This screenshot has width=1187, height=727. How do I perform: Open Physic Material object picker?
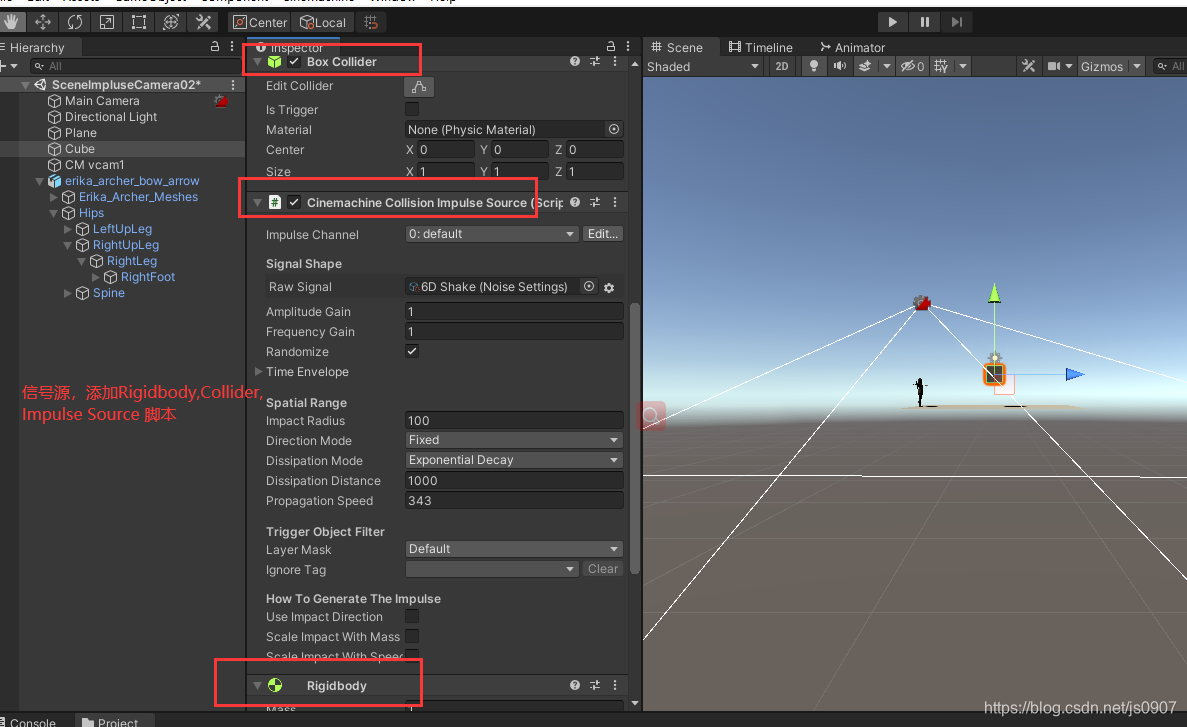(x=614, y=129)
